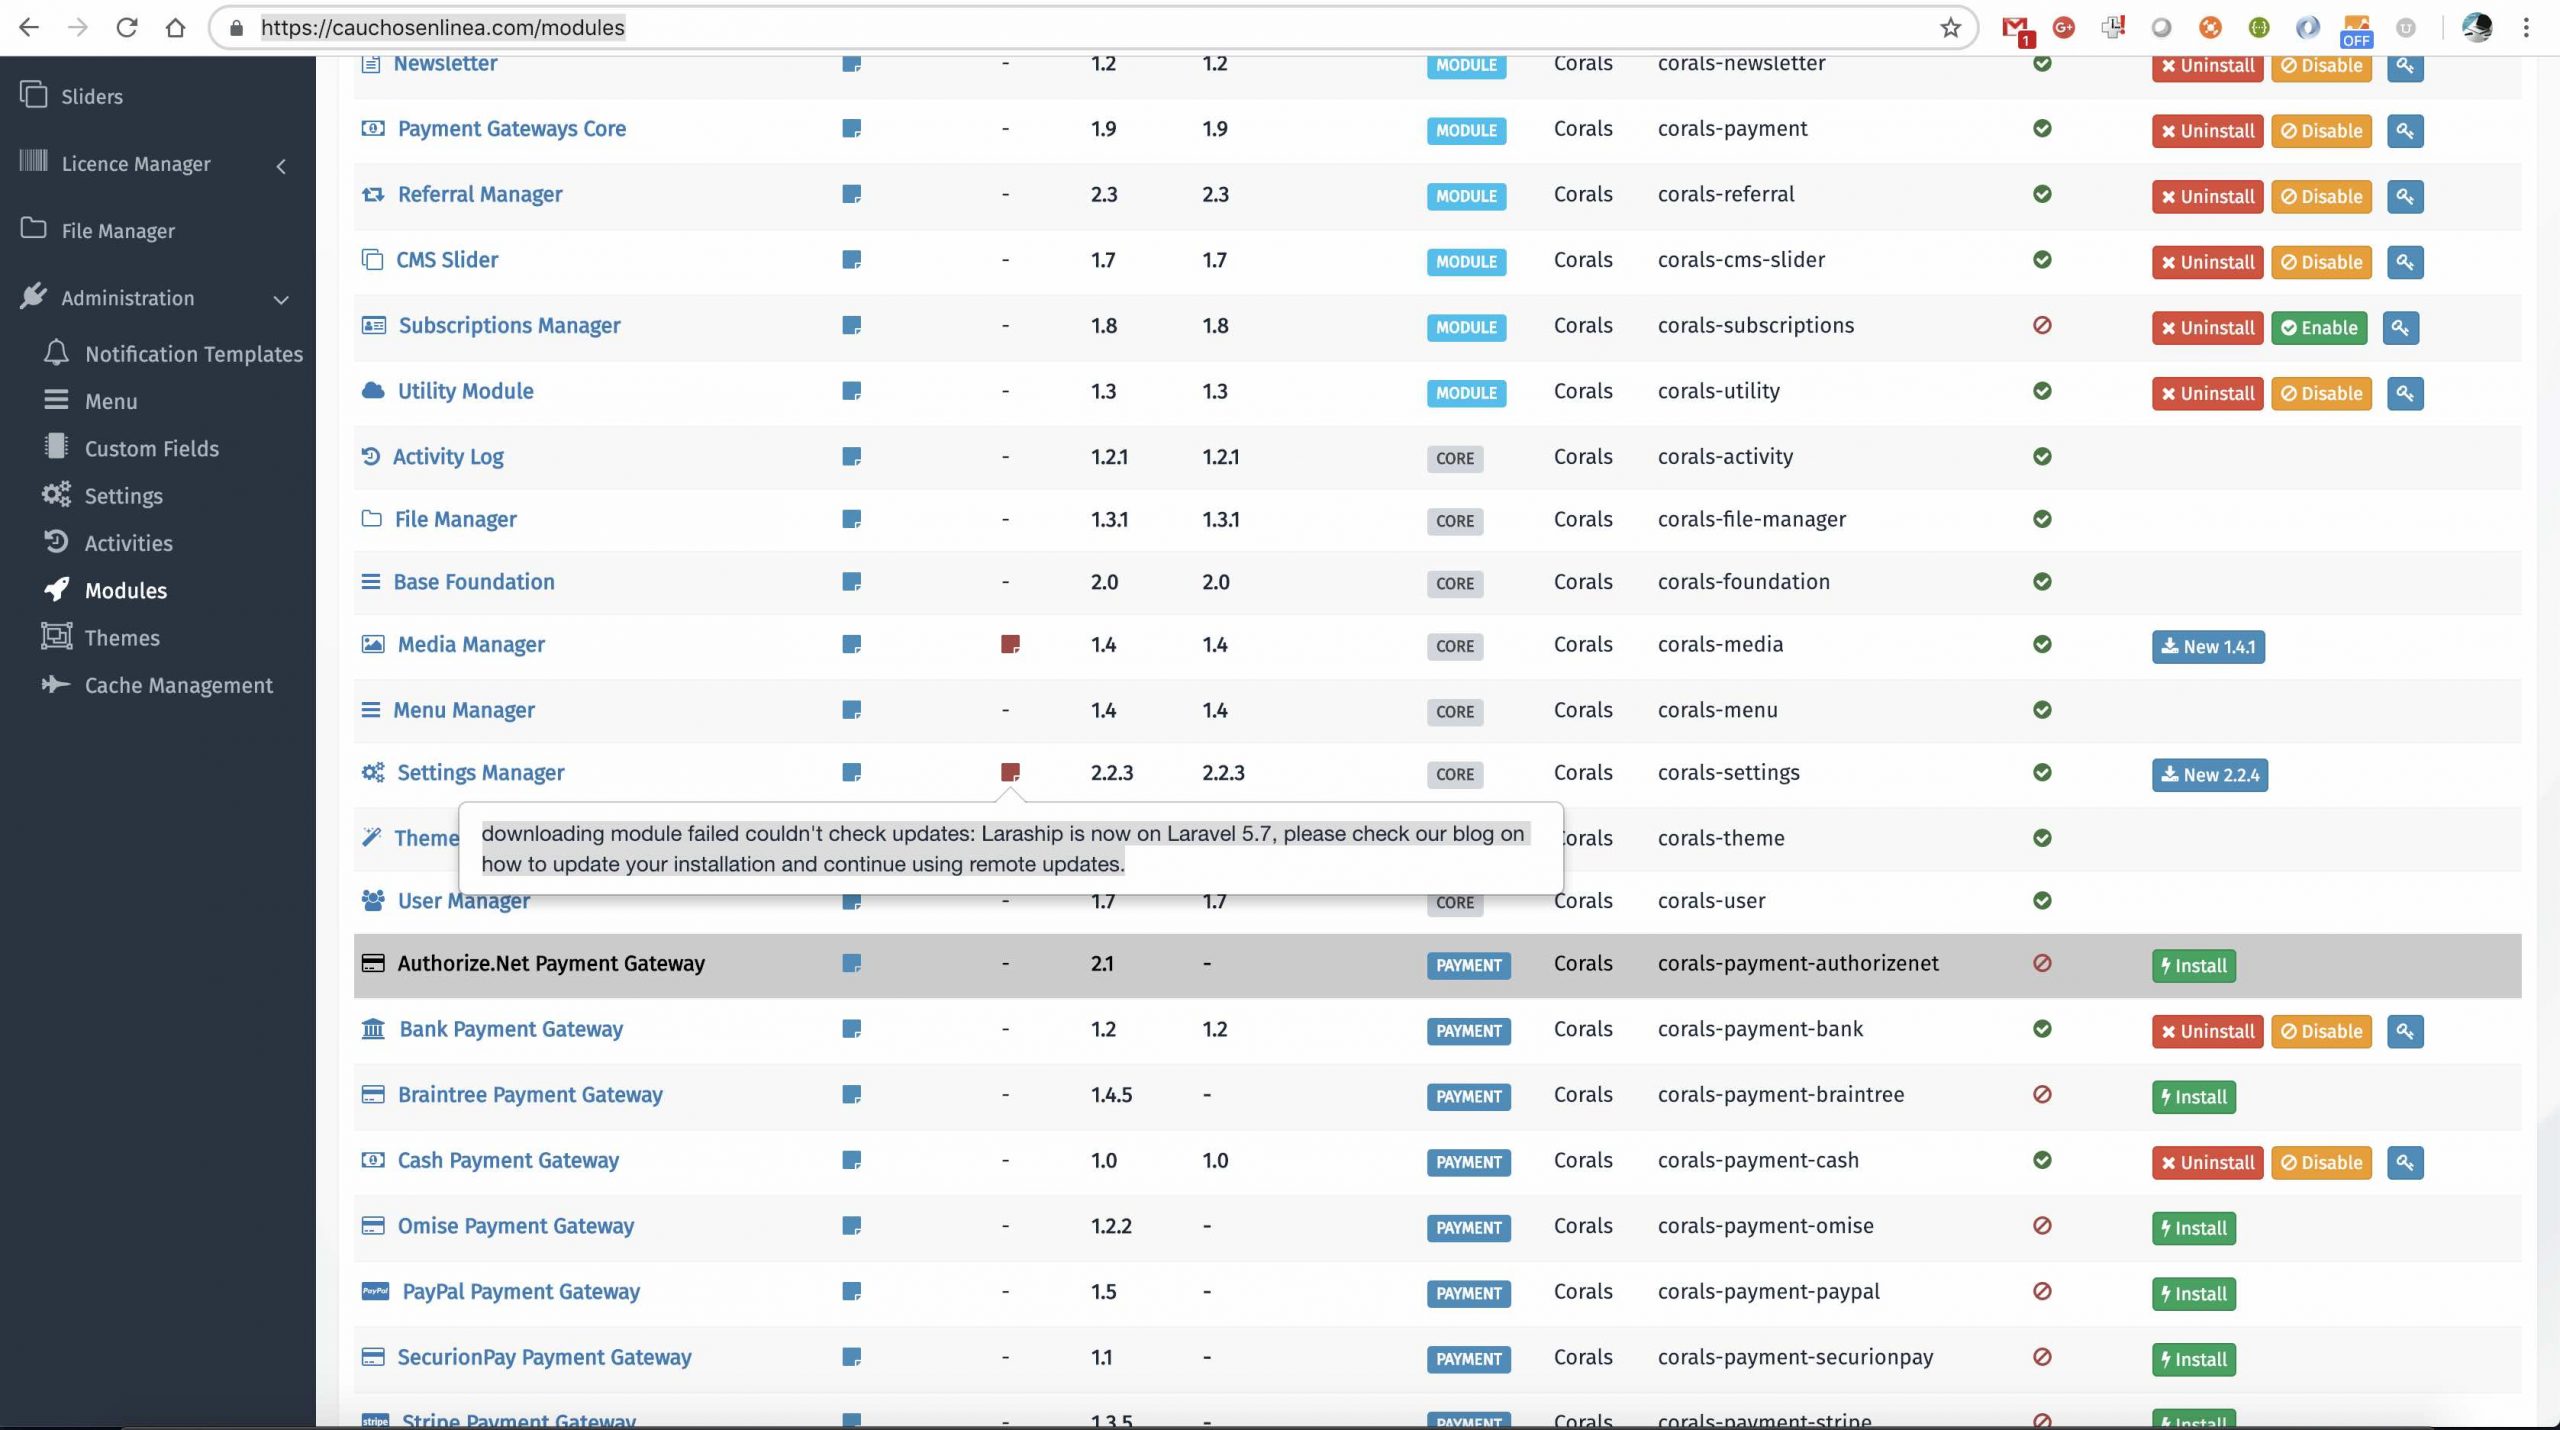
Task: Open Activity Log module link
Action: pos(448,457)
